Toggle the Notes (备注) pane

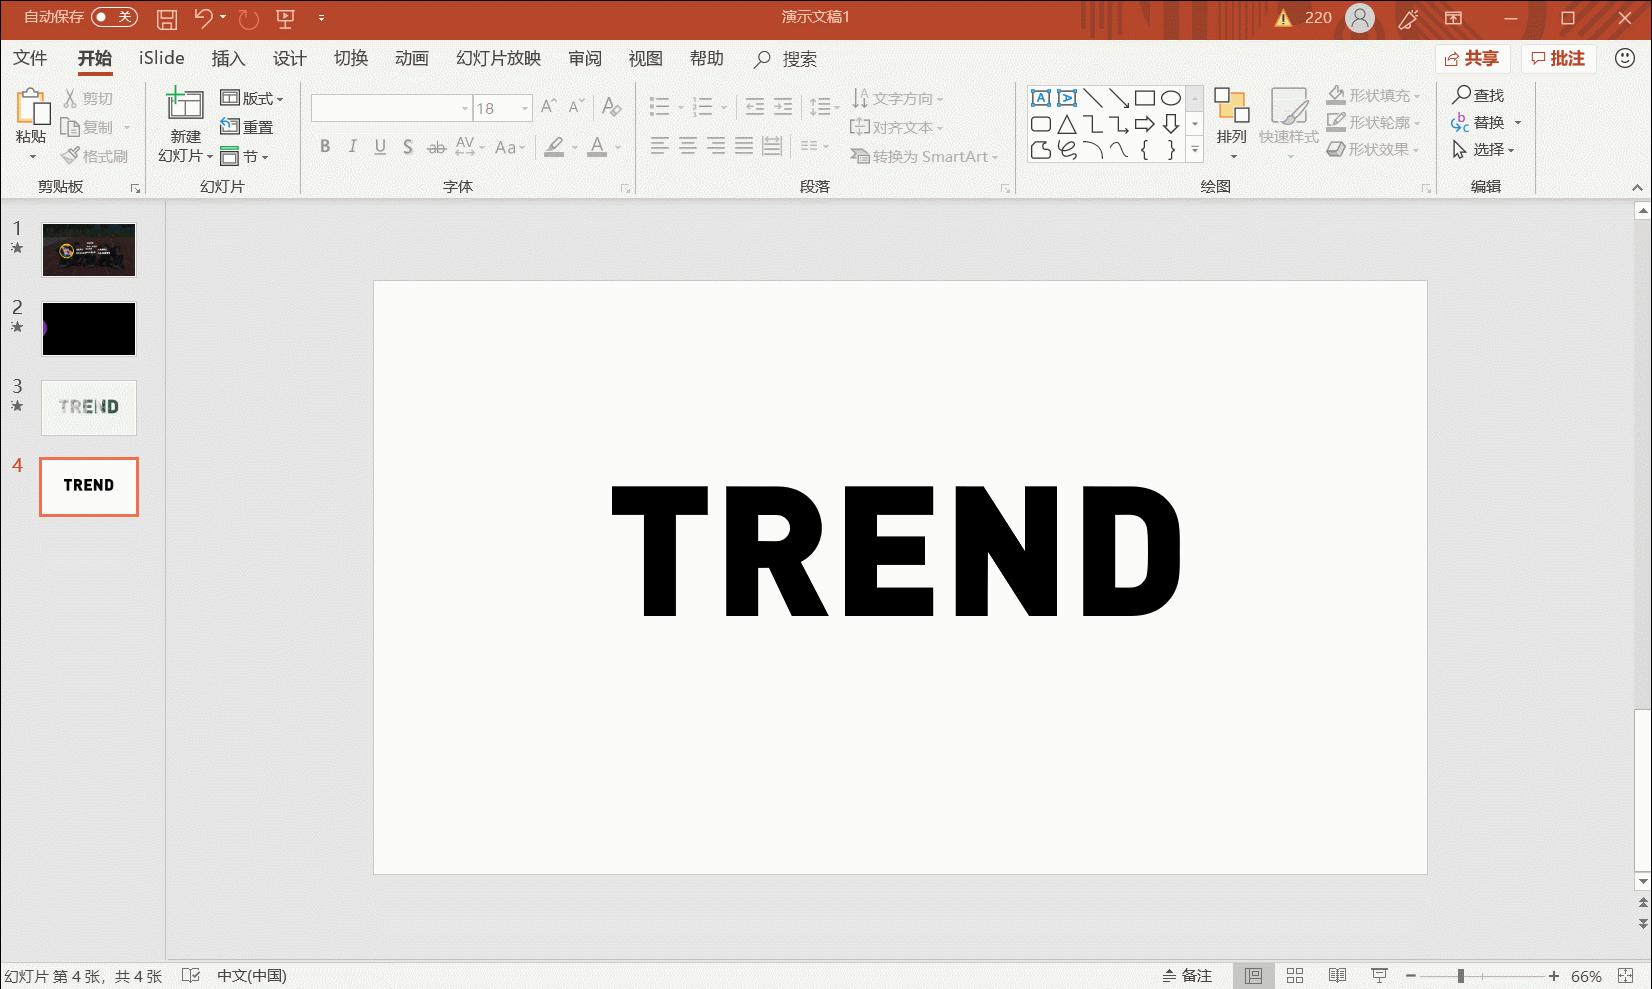click(1187, 976)
